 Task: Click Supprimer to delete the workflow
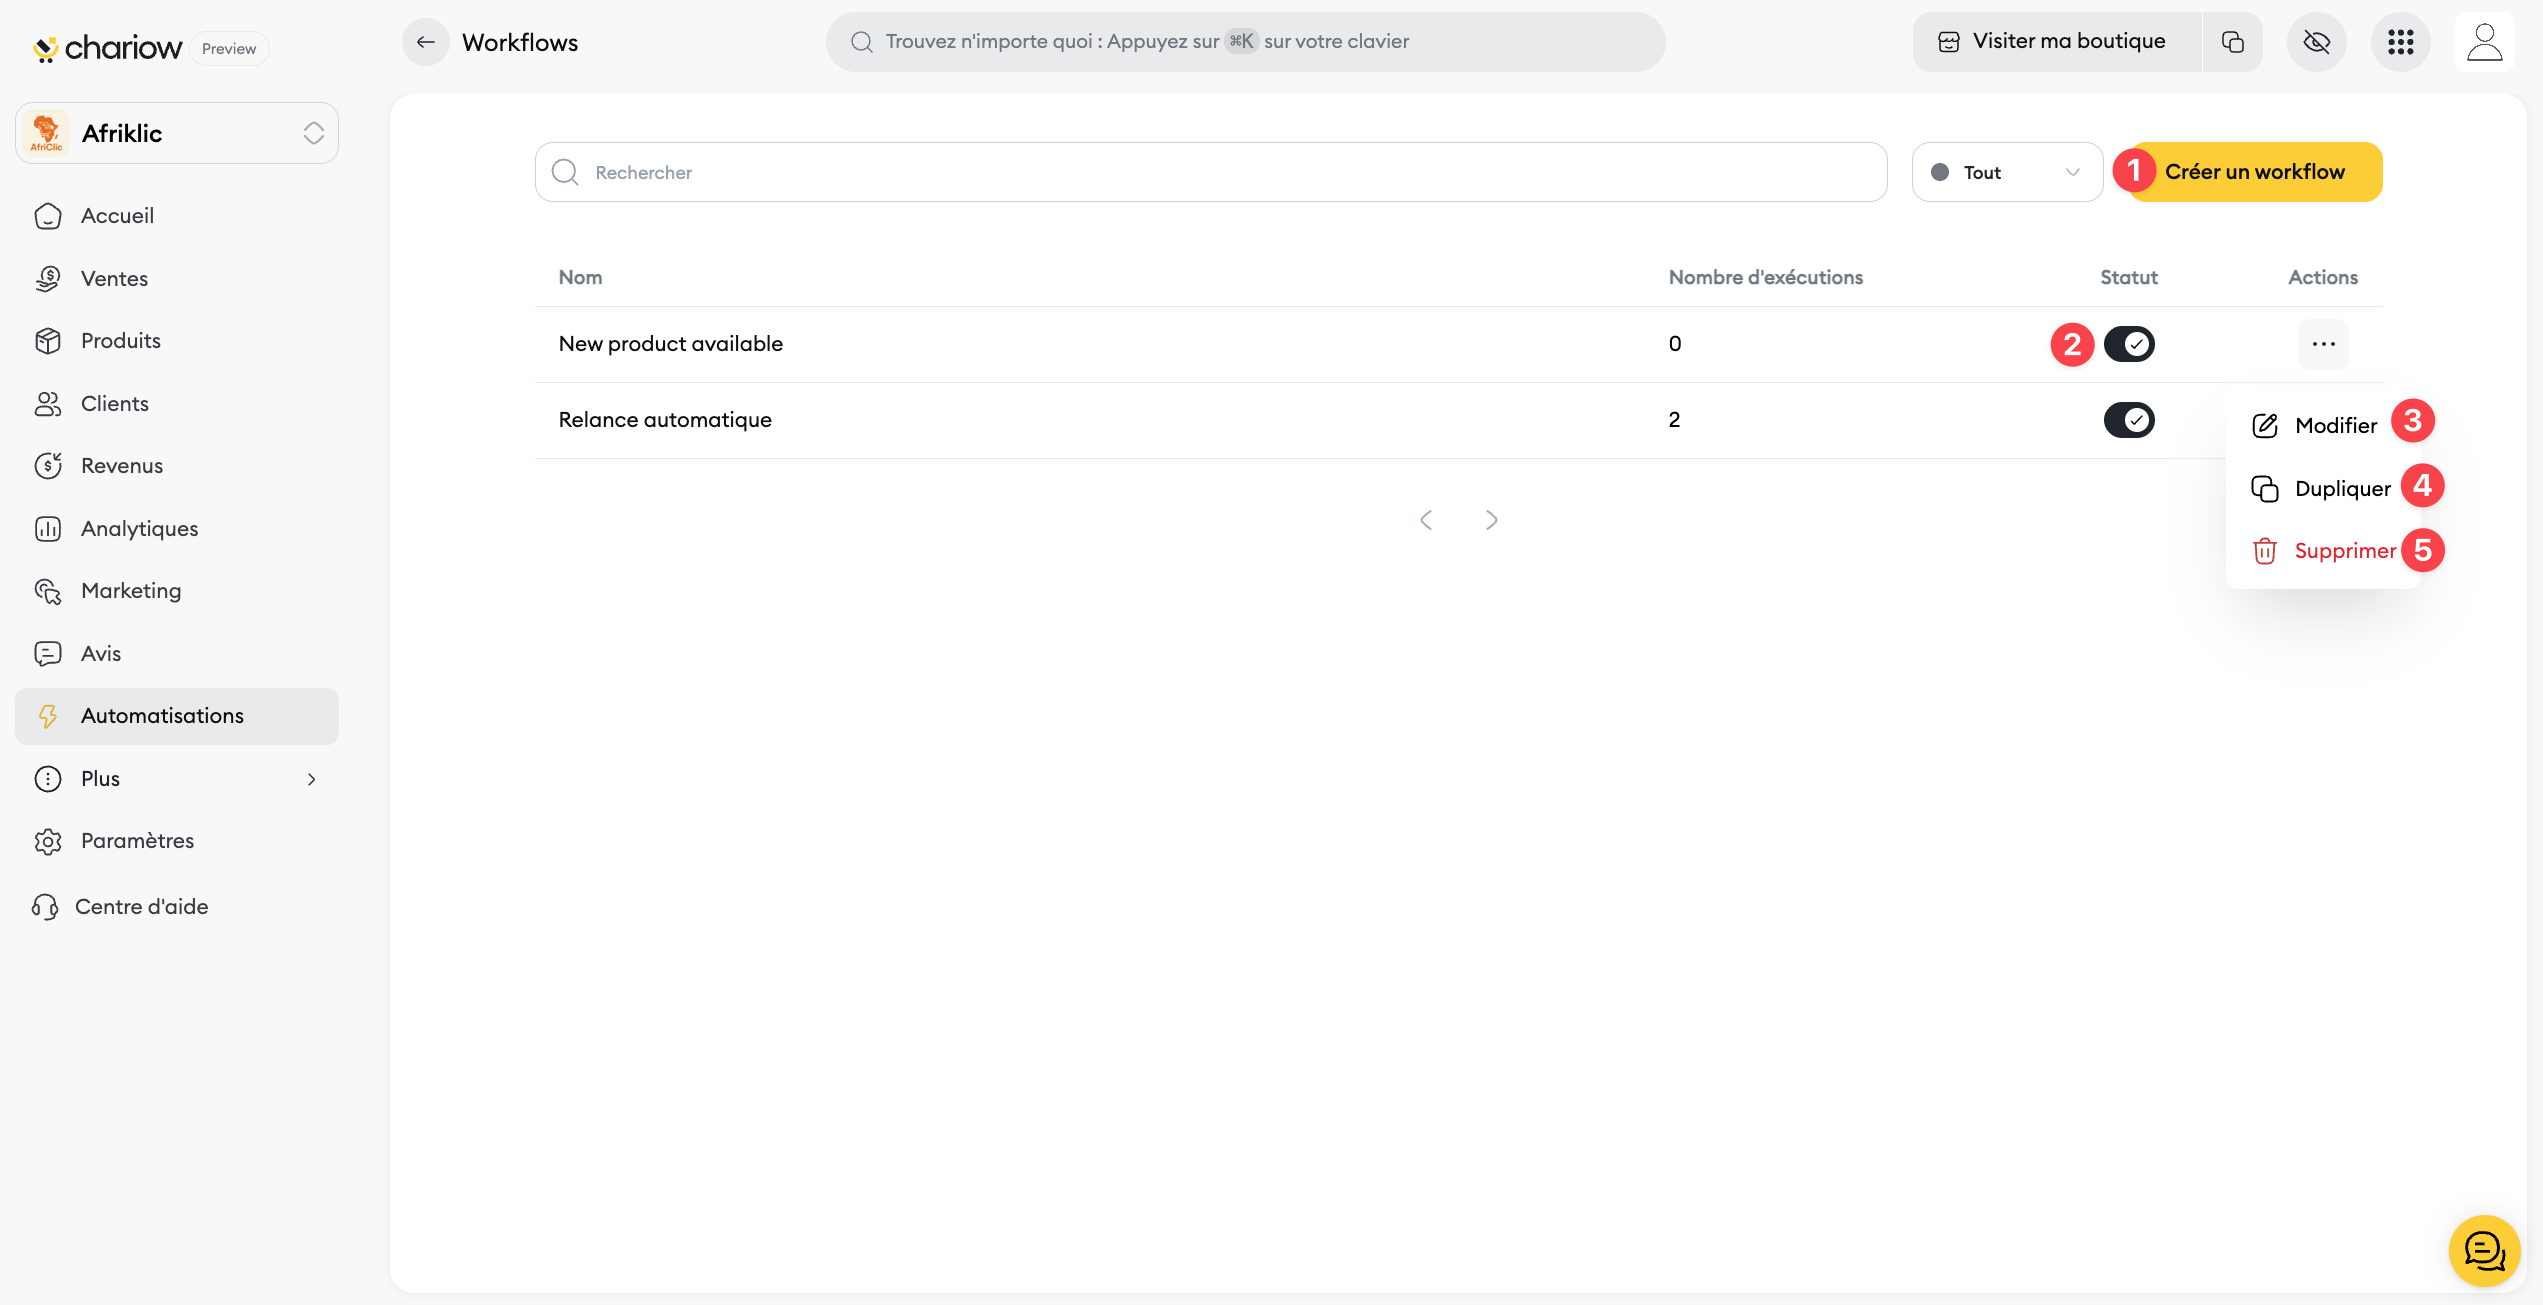(x=2344, y=551)
